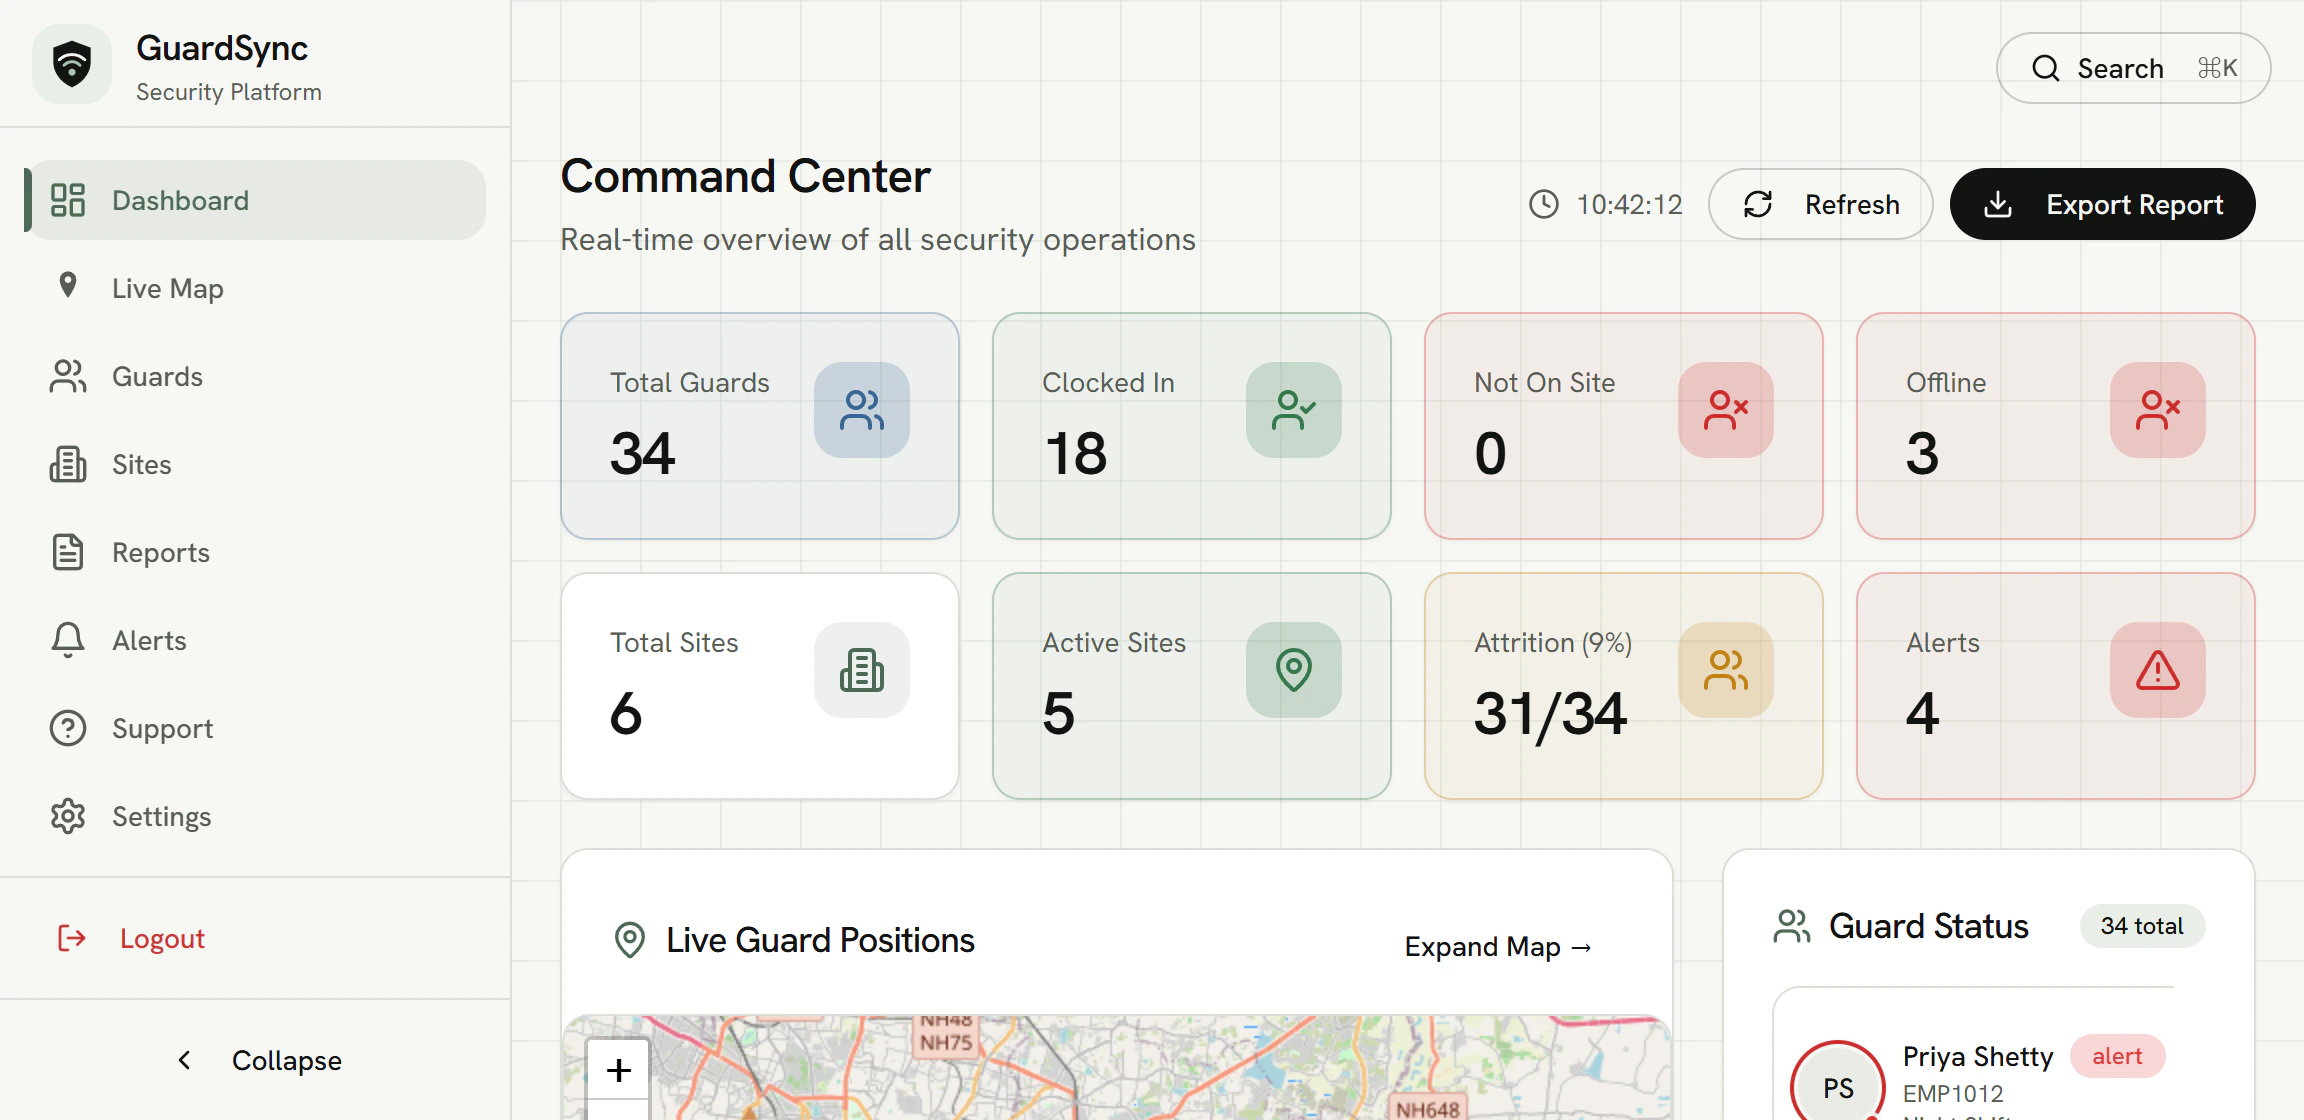Click the sidebar Alerts bell icon

[68, 640]
